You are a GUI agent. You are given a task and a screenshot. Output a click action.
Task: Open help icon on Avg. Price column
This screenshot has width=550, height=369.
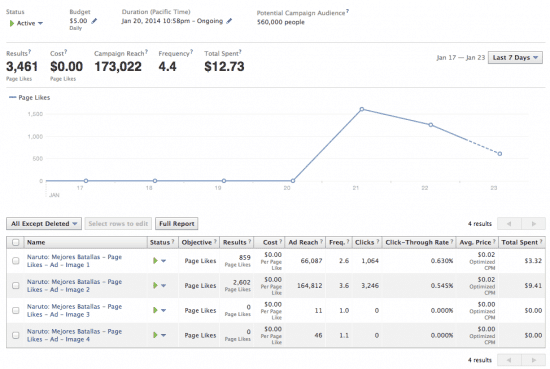tap(494, 241)
